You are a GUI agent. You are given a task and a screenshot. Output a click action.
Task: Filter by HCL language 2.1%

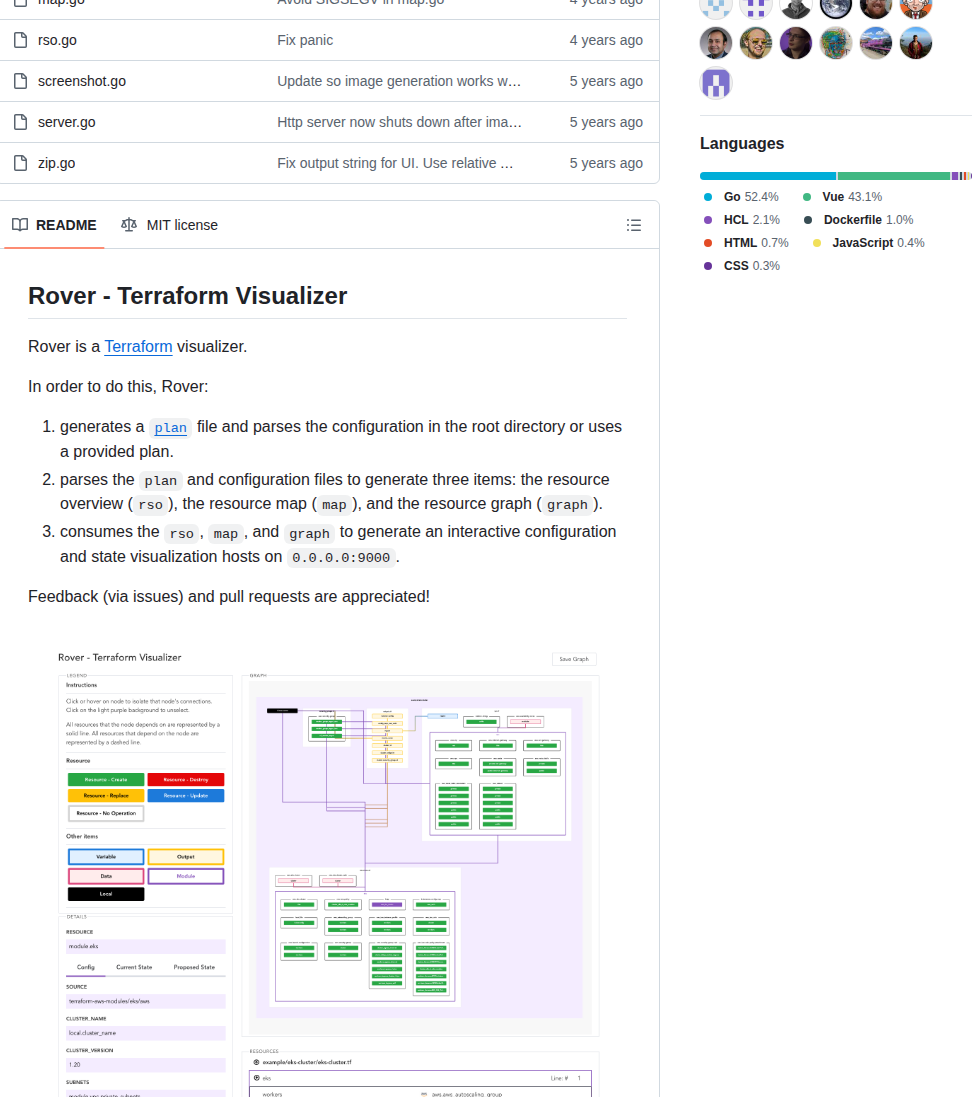pyautogui.click(x=742, y=220)
